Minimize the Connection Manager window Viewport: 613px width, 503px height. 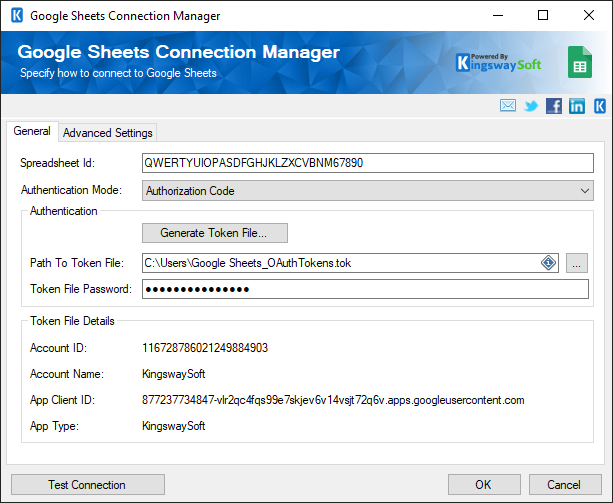click(x=498, y=16)
